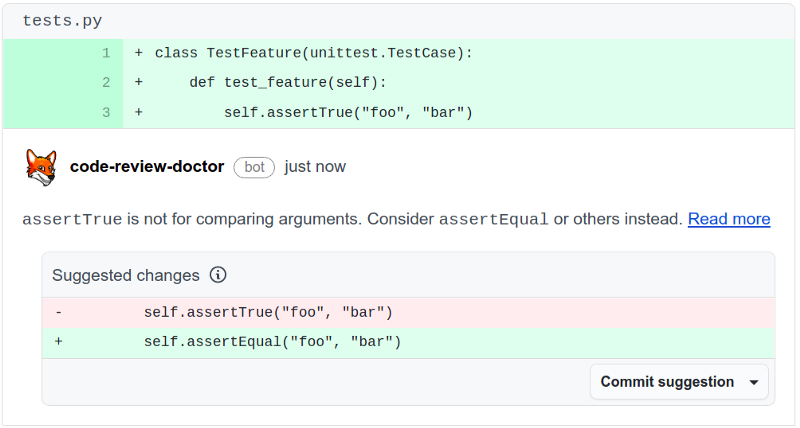The image size is (800, 428).
Task: Click the Commit suggestion button
Action: coord(667,382)
